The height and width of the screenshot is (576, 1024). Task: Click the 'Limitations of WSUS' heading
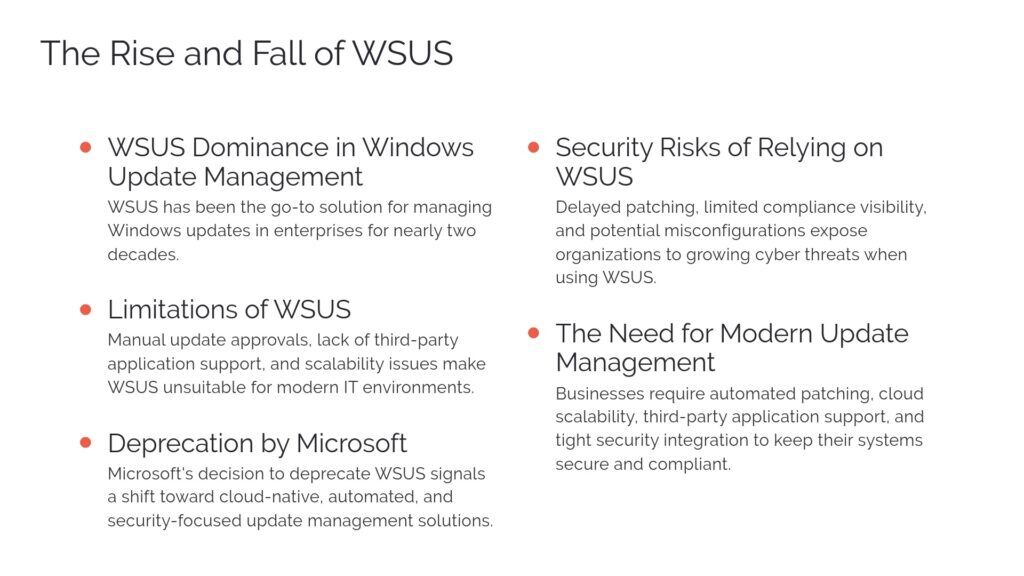tap(229, 309)
